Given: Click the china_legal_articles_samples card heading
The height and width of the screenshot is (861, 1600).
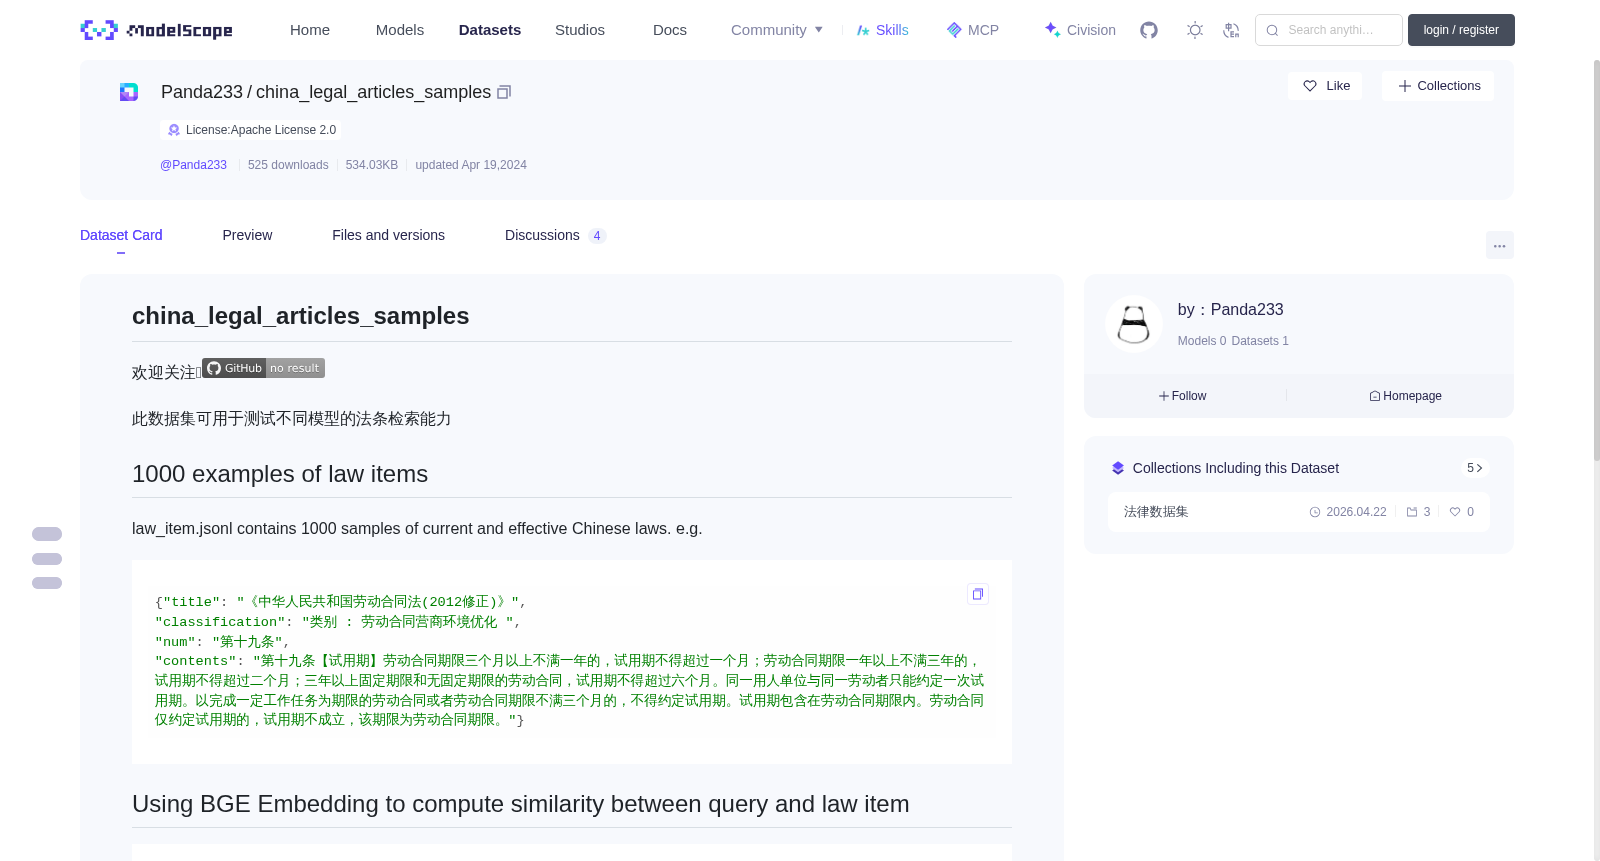Looking at the screenshot, I should pyautogui.click(x=300, y=316).
